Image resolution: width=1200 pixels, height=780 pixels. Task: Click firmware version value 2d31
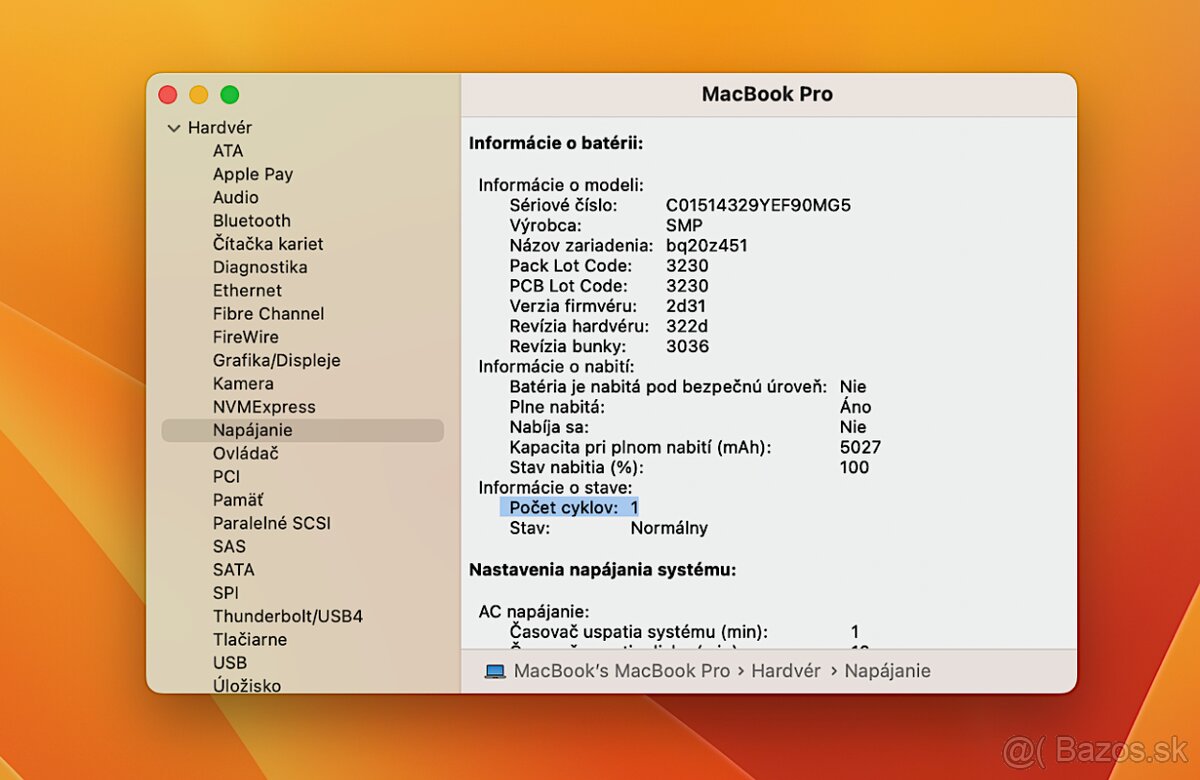pyautogui.click(x=686, y=306)
